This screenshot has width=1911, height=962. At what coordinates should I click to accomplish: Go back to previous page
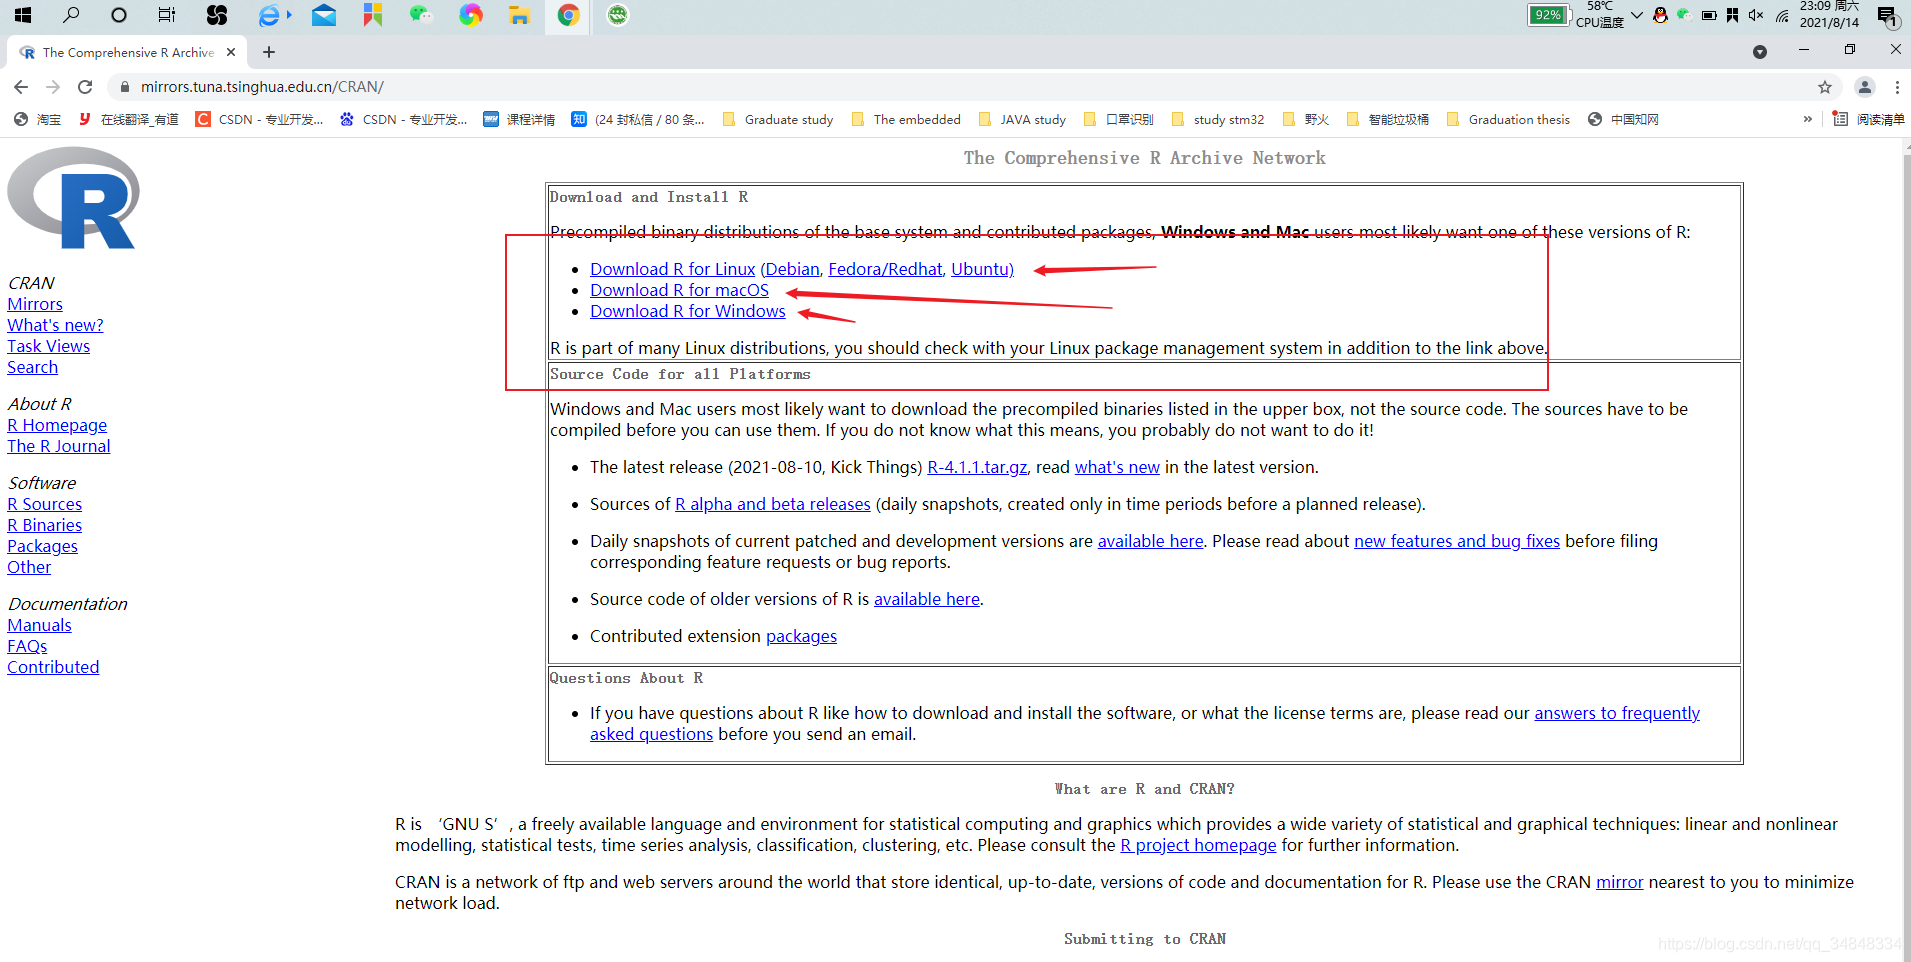pyautogui.click(x=21, y=87)
